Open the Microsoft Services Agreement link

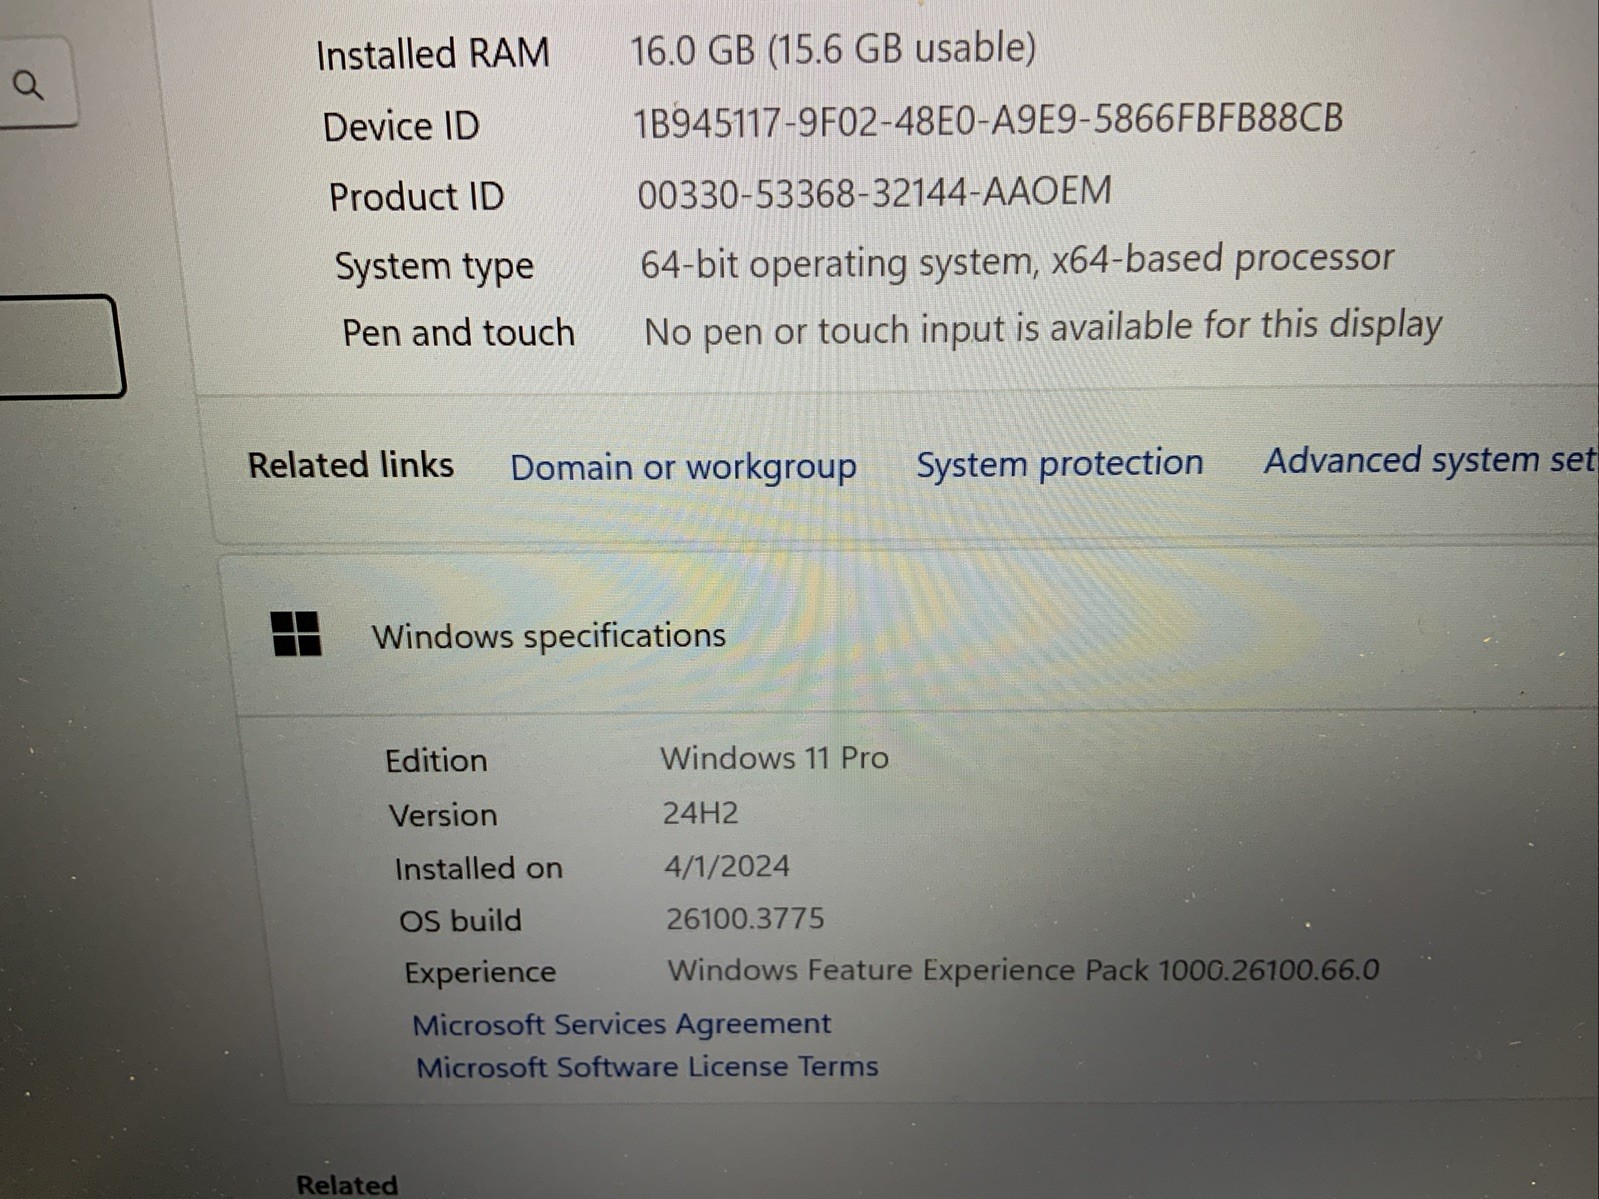(x=621, y=1024)
